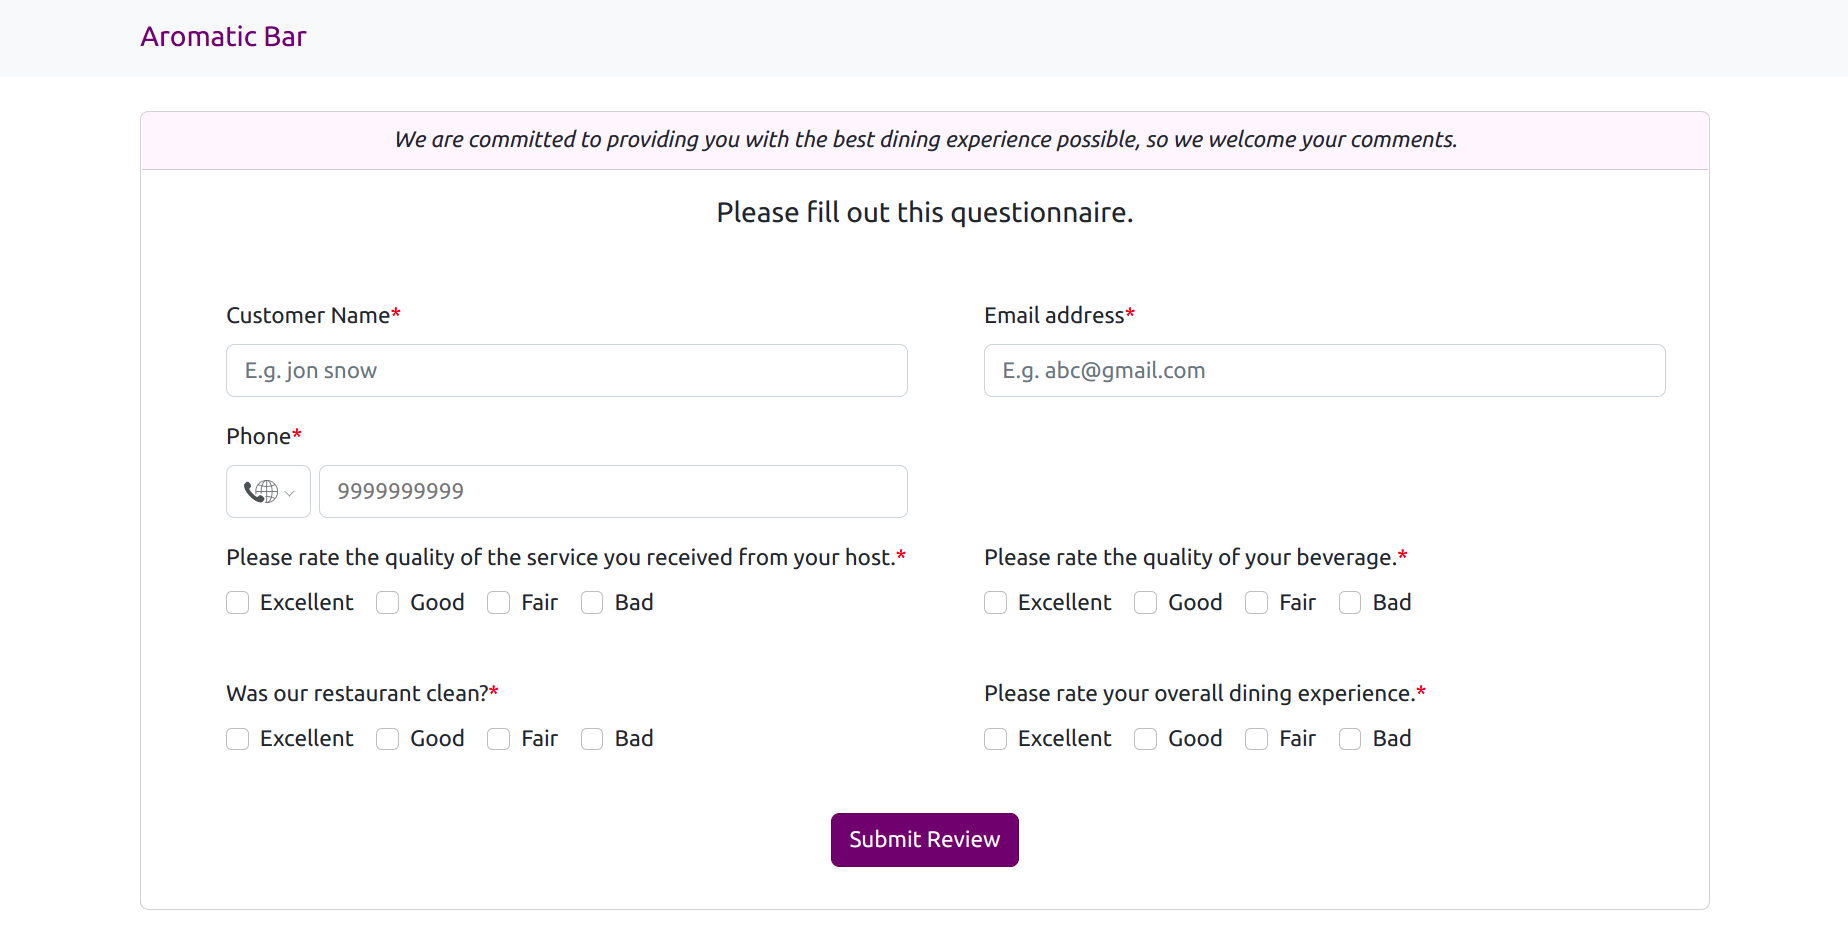Viewport: 1848px width, 936px height.
Task: Mark Bad for host service quality
Action: tap(593, 603)
